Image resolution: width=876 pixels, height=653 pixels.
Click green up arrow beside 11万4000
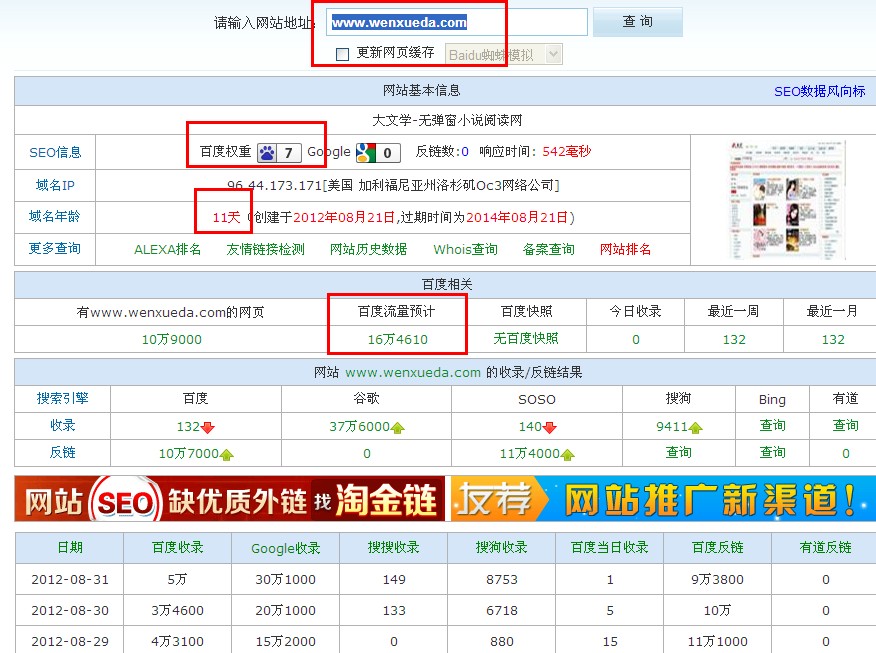(568, 455)
